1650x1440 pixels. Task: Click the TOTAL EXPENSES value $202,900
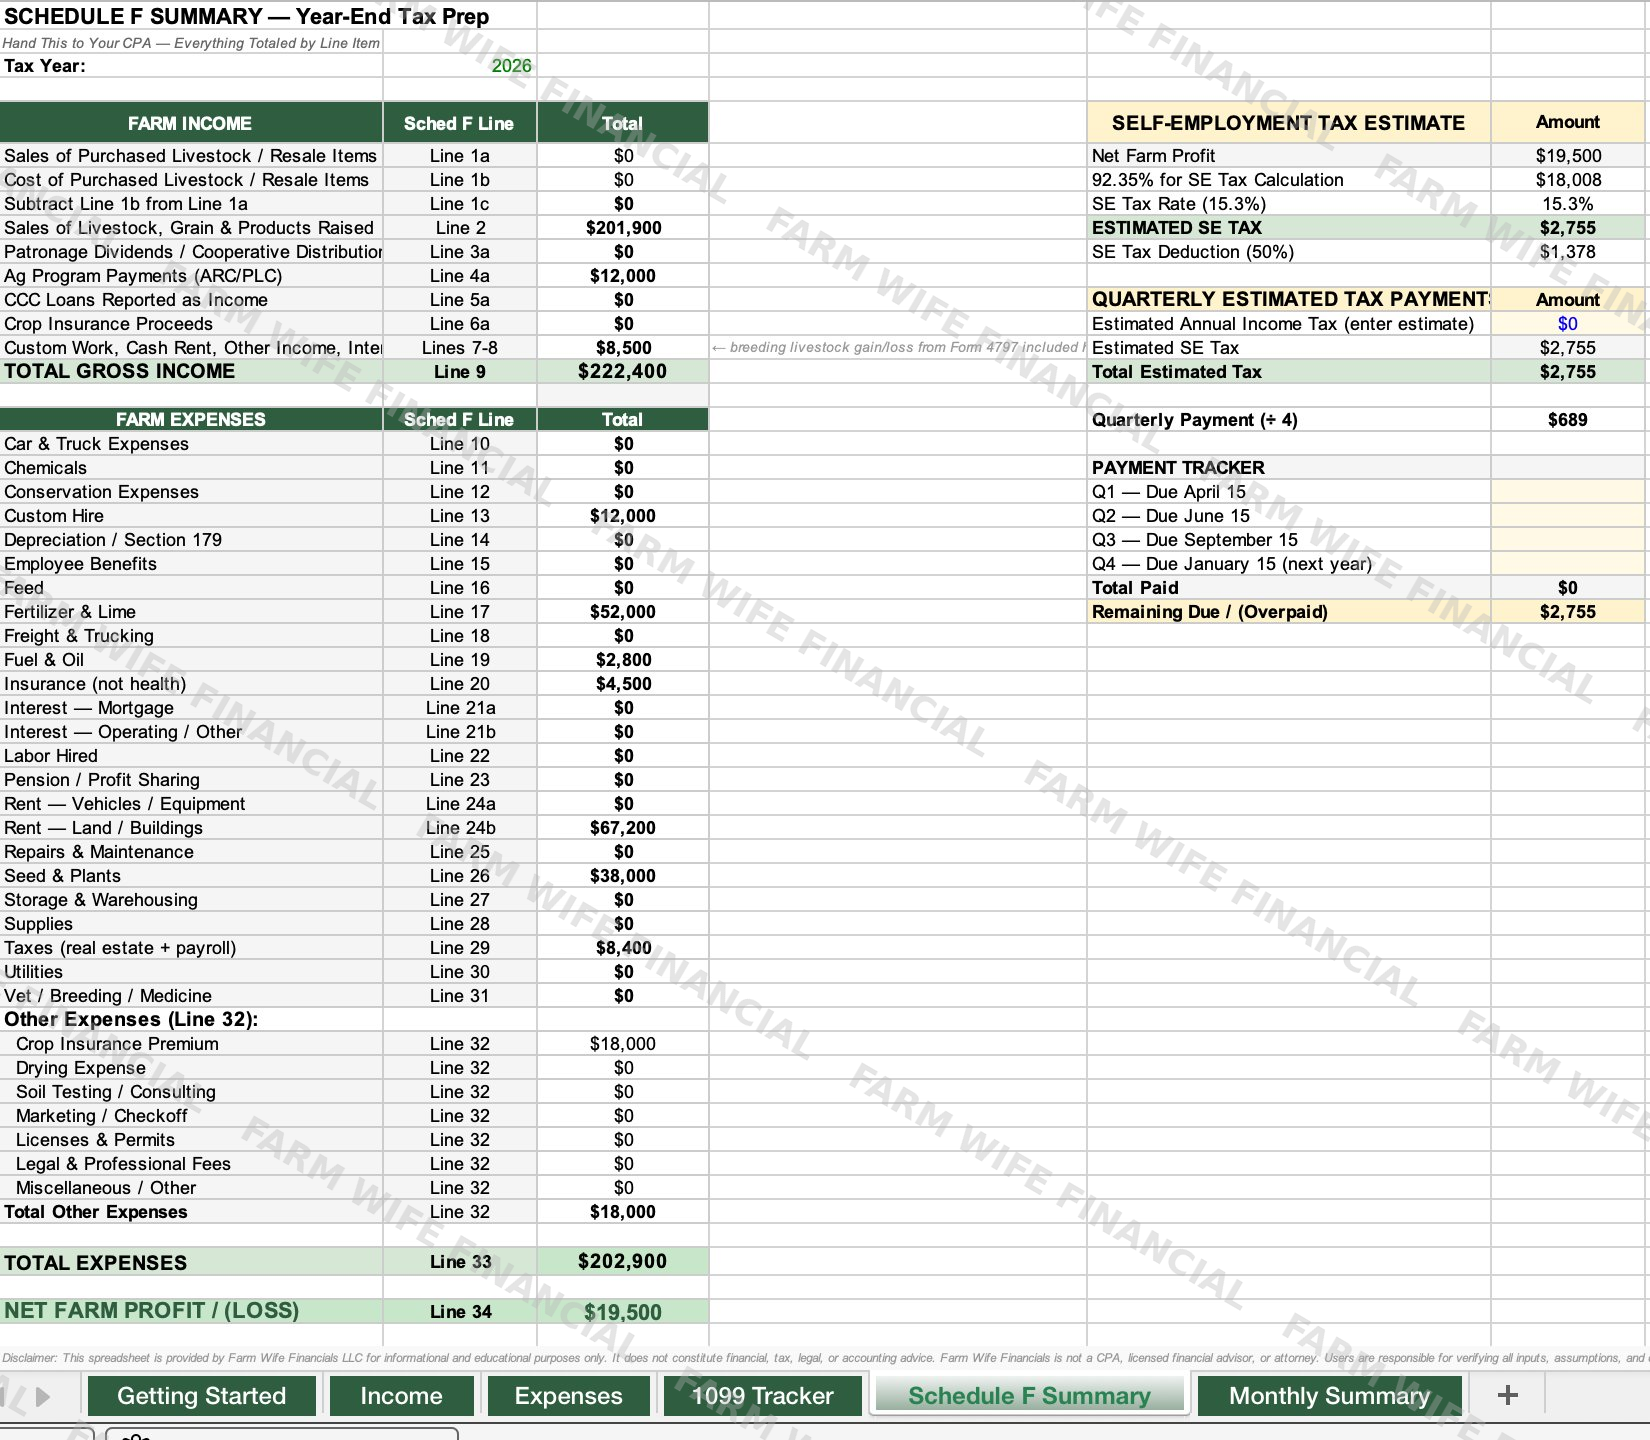tap(623, 1261)
